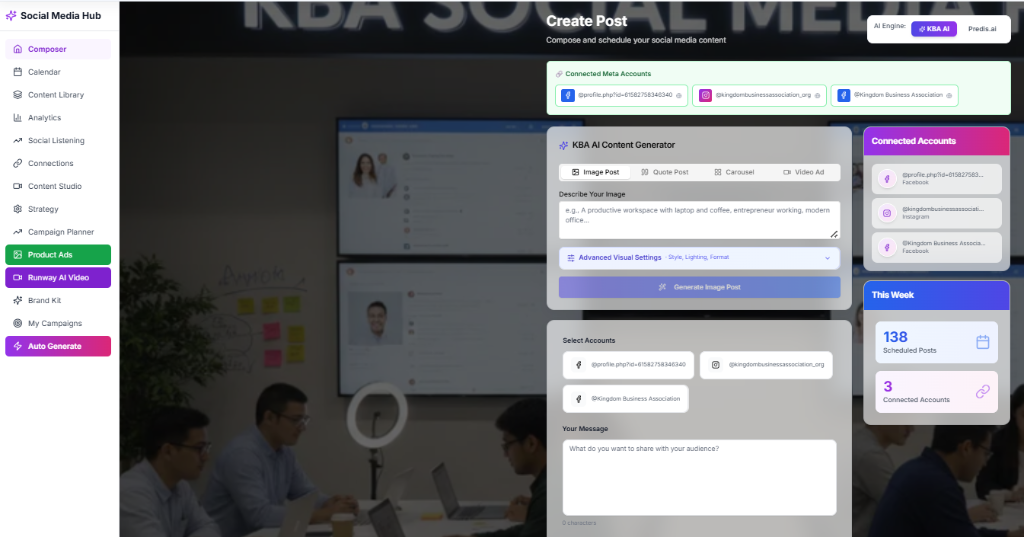Click the Brand Kit sparkle icon
The height and width of the screenshot is (537, 1024).
point(18,301)
